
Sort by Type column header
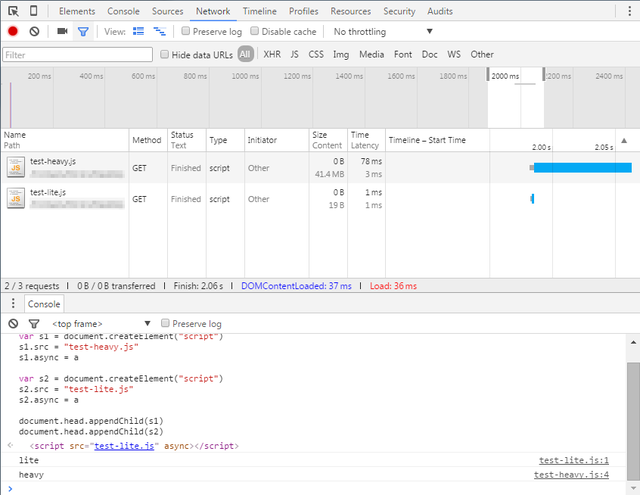click(225, 140)
